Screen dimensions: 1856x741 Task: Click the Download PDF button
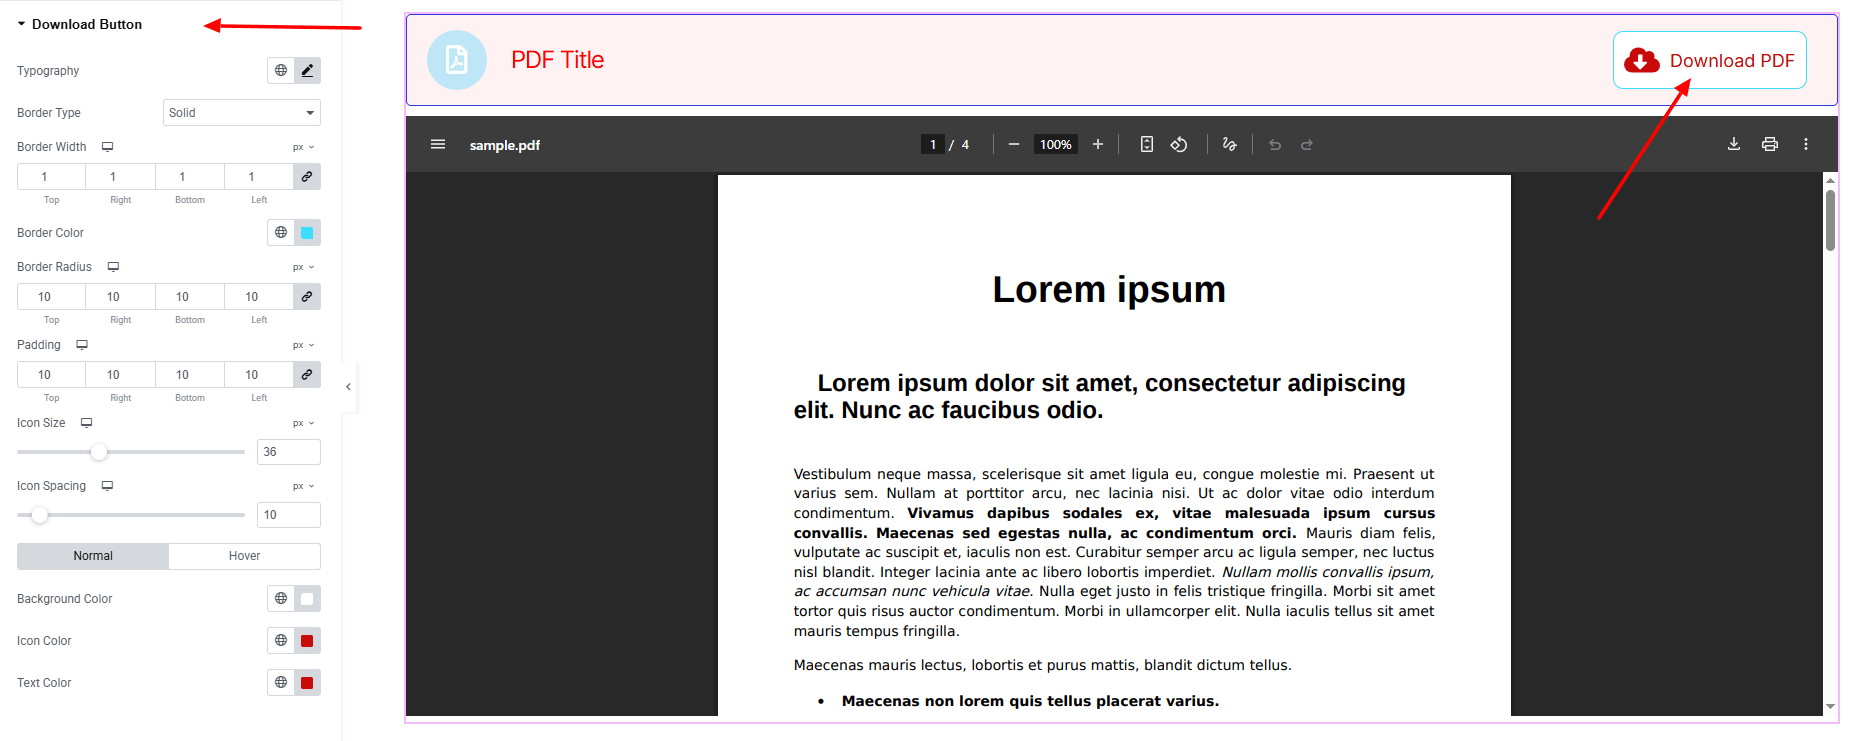pos(1709,61)
